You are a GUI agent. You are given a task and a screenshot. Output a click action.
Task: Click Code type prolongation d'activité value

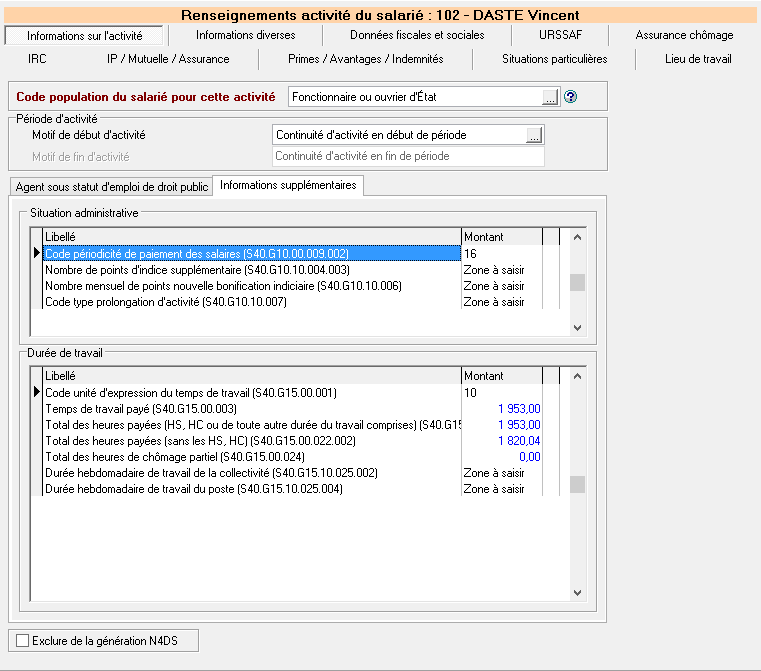point(500,302)
